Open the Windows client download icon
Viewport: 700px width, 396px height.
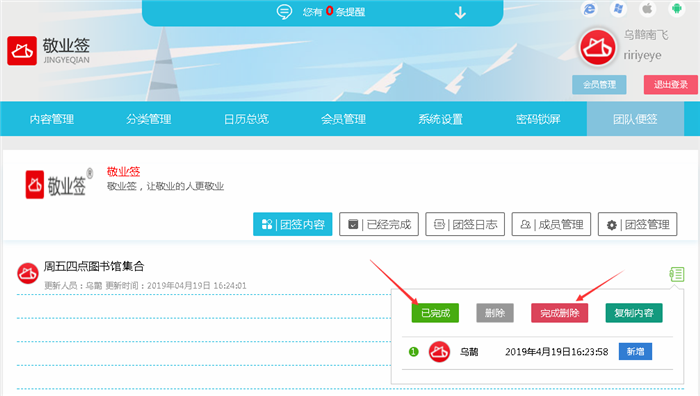click(618, 9)
